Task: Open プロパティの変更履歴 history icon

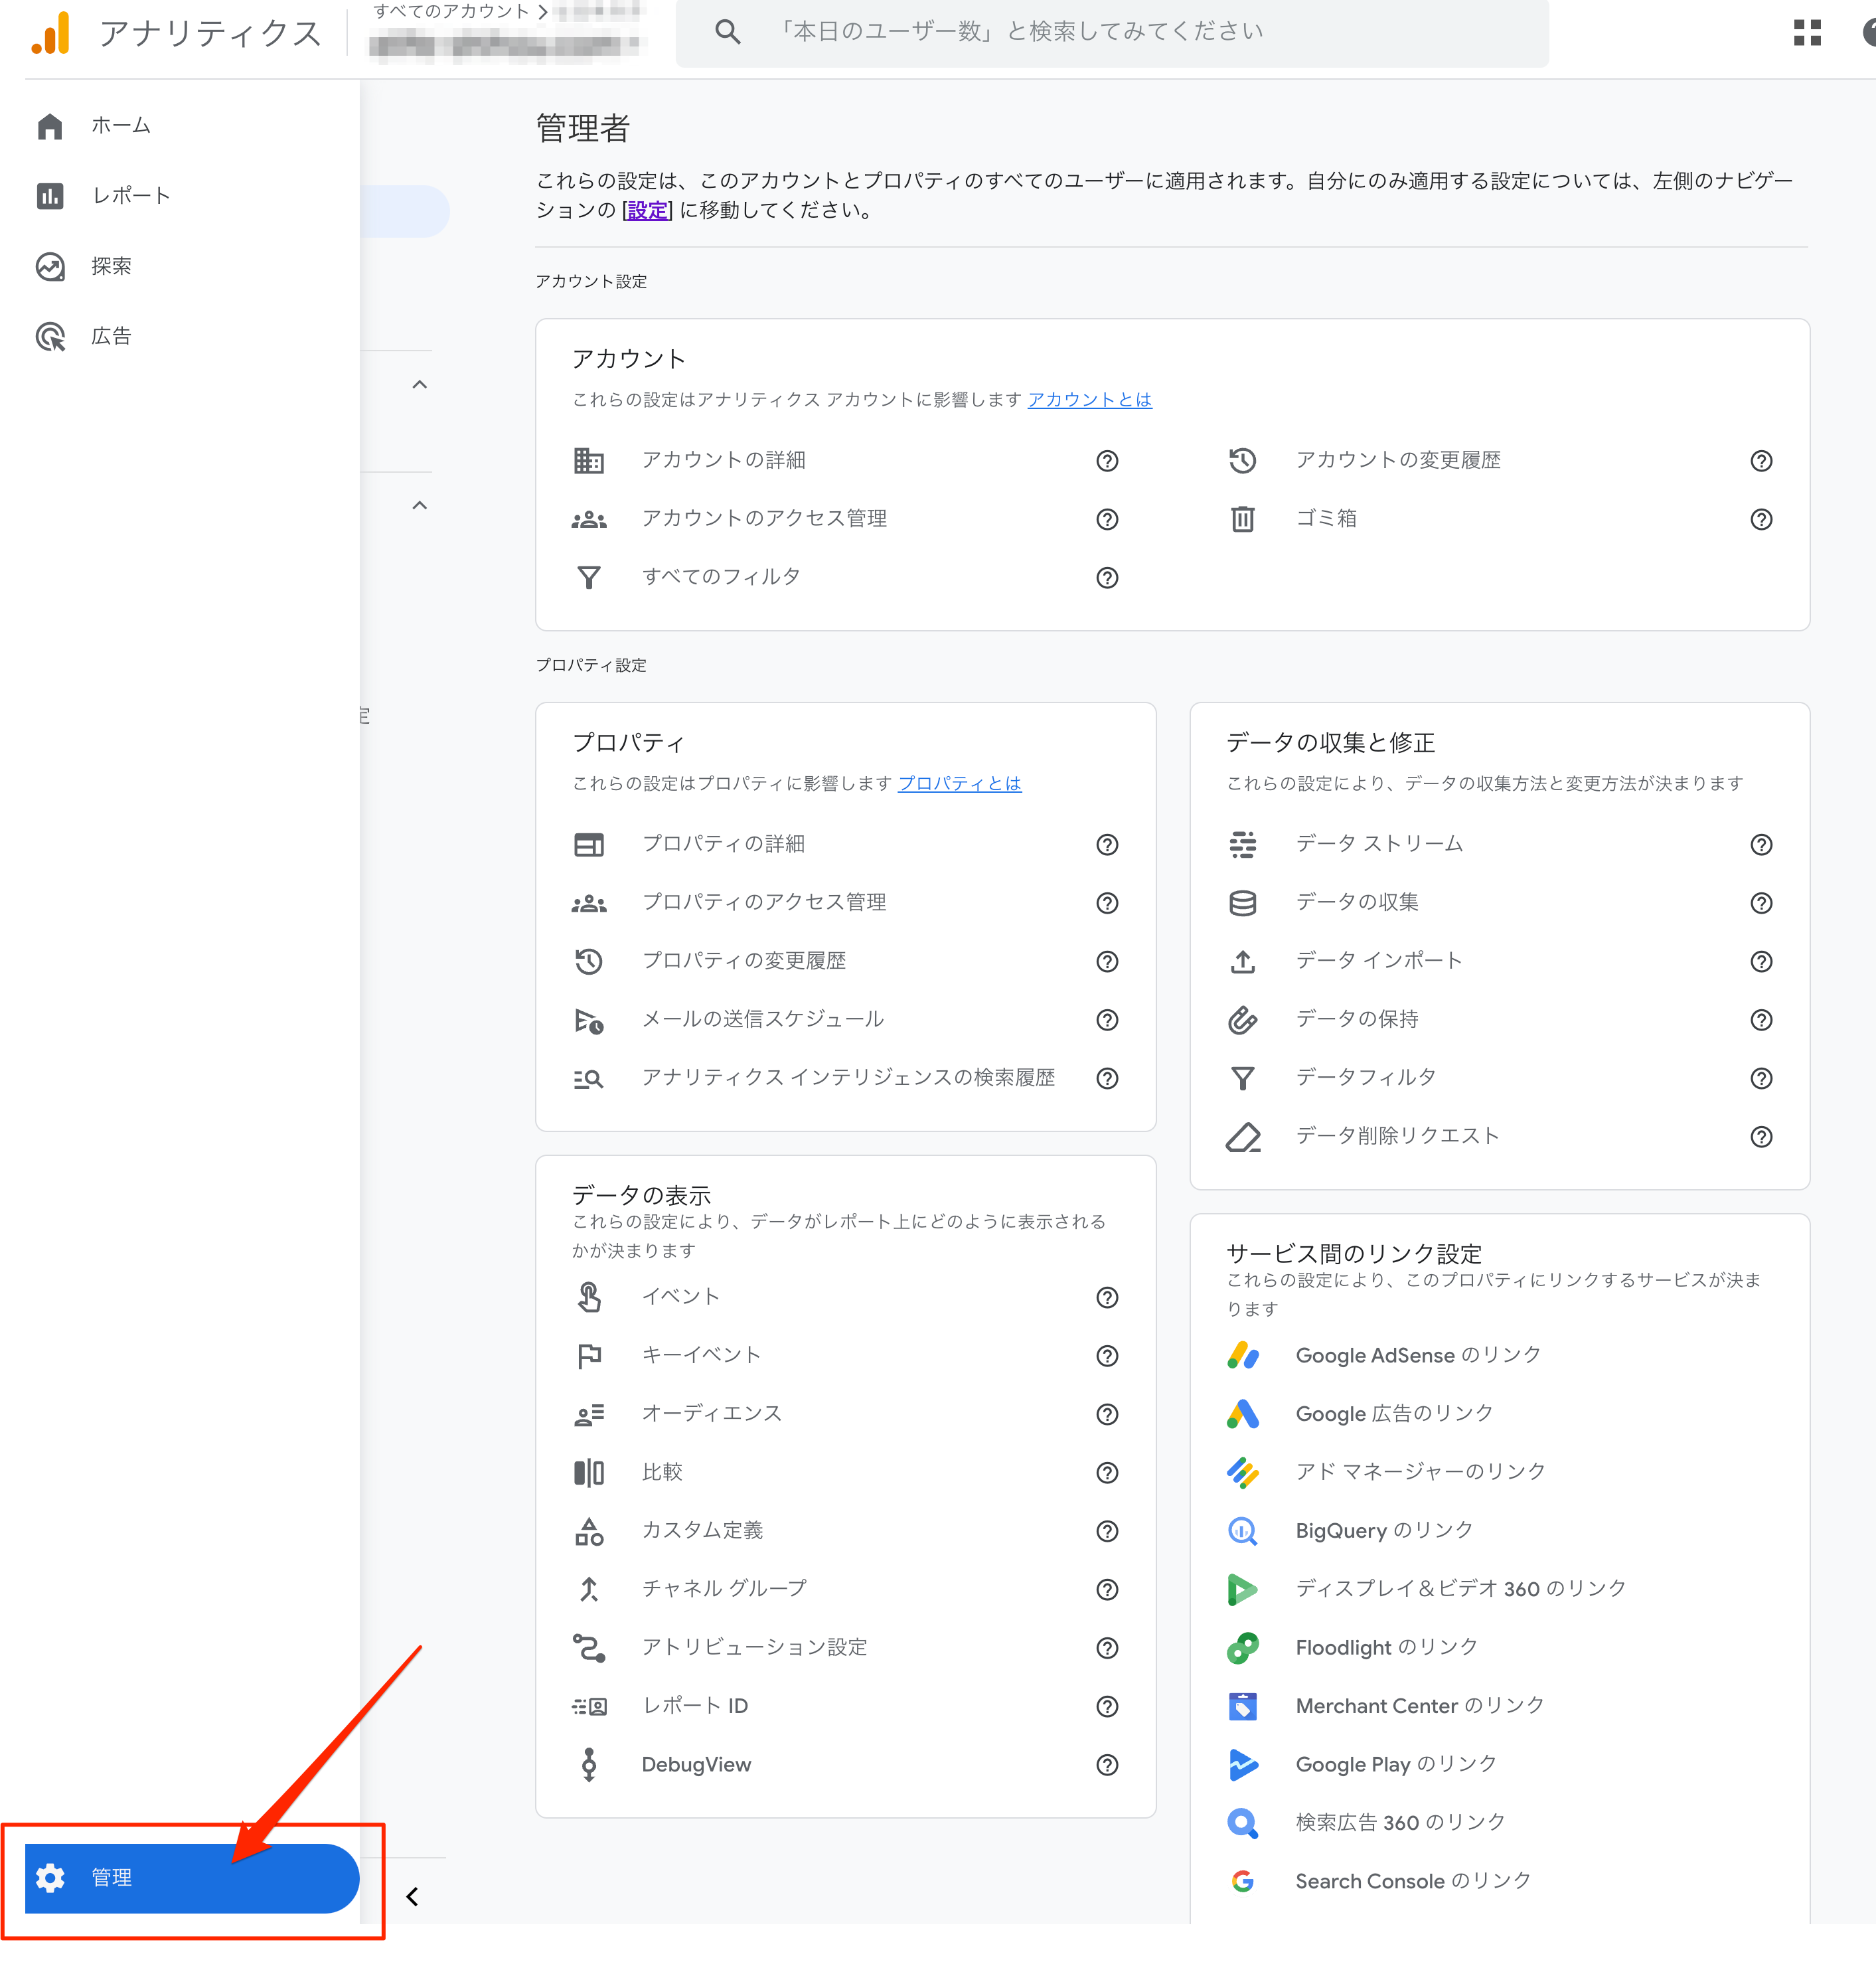Action: tap(589, 961)
